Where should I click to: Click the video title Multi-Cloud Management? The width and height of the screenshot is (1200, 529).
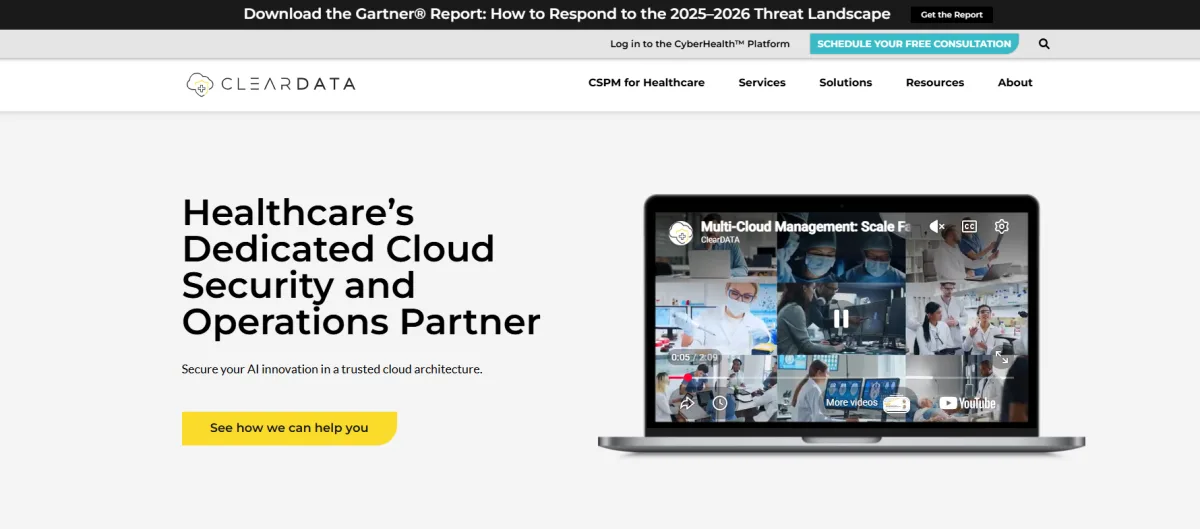point(805,227)
